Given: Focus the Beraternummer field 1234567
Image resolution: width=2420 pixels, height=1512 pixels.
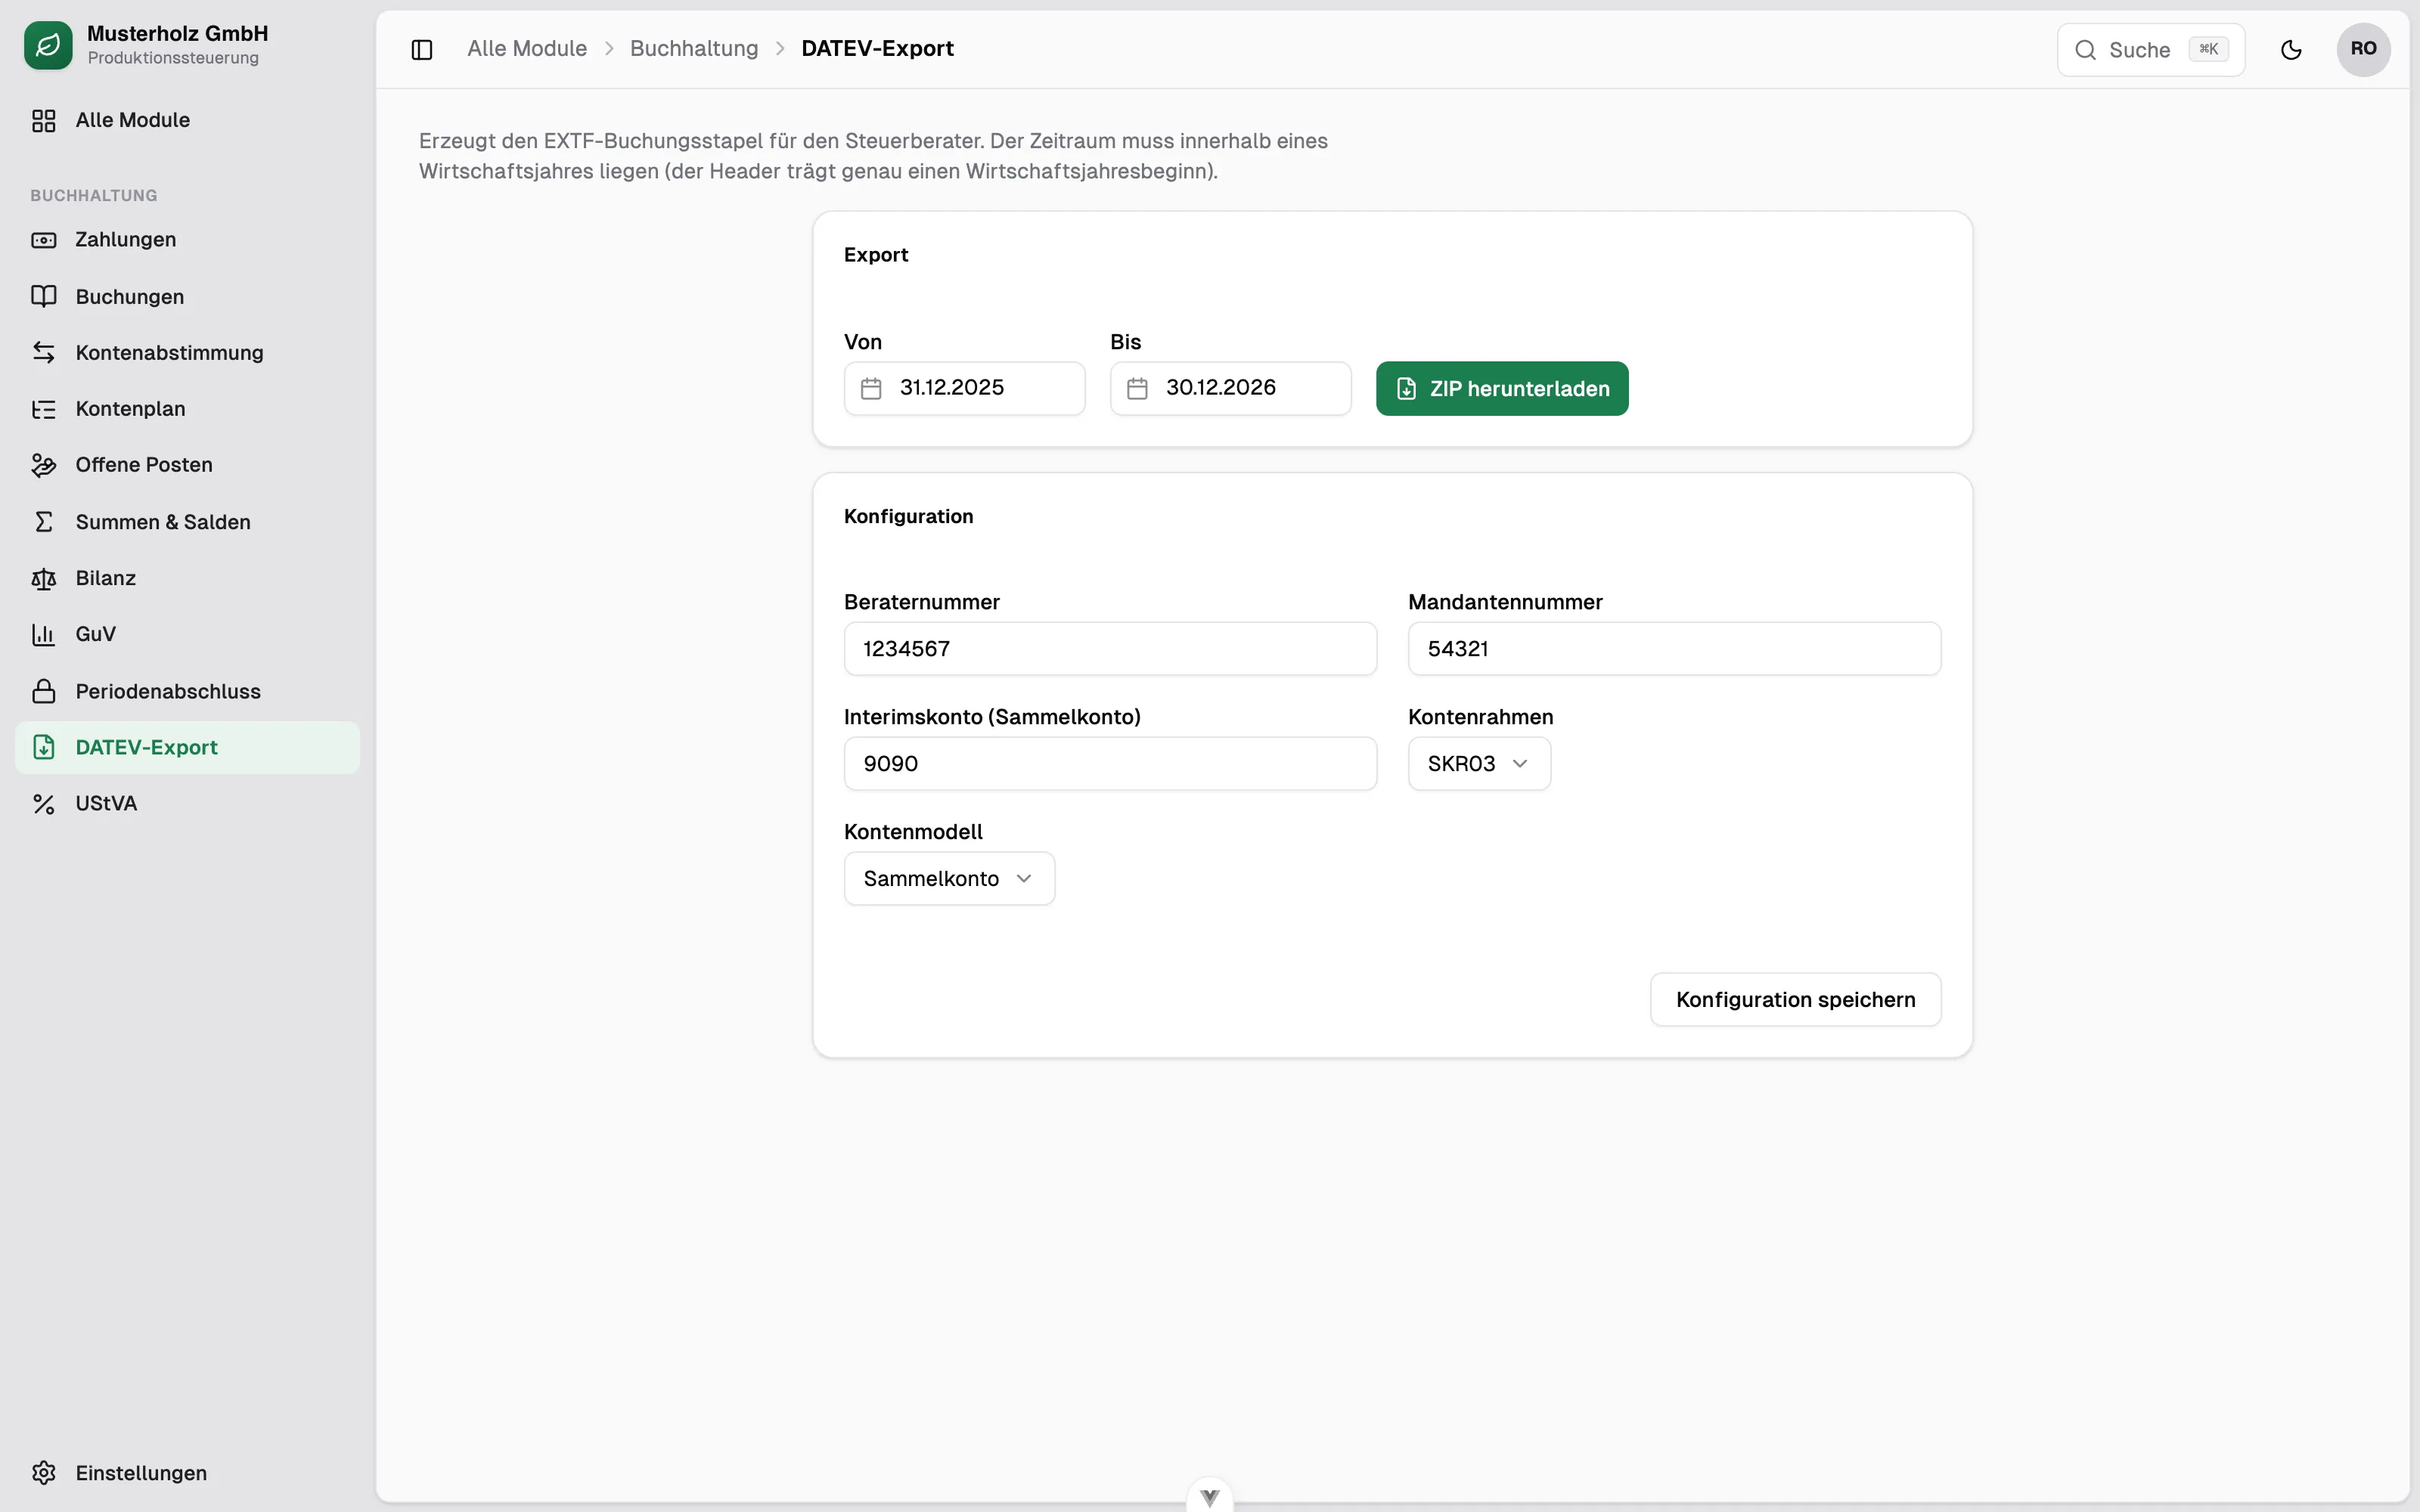Looking at the screenshot, I should (x=1110, y=649).
